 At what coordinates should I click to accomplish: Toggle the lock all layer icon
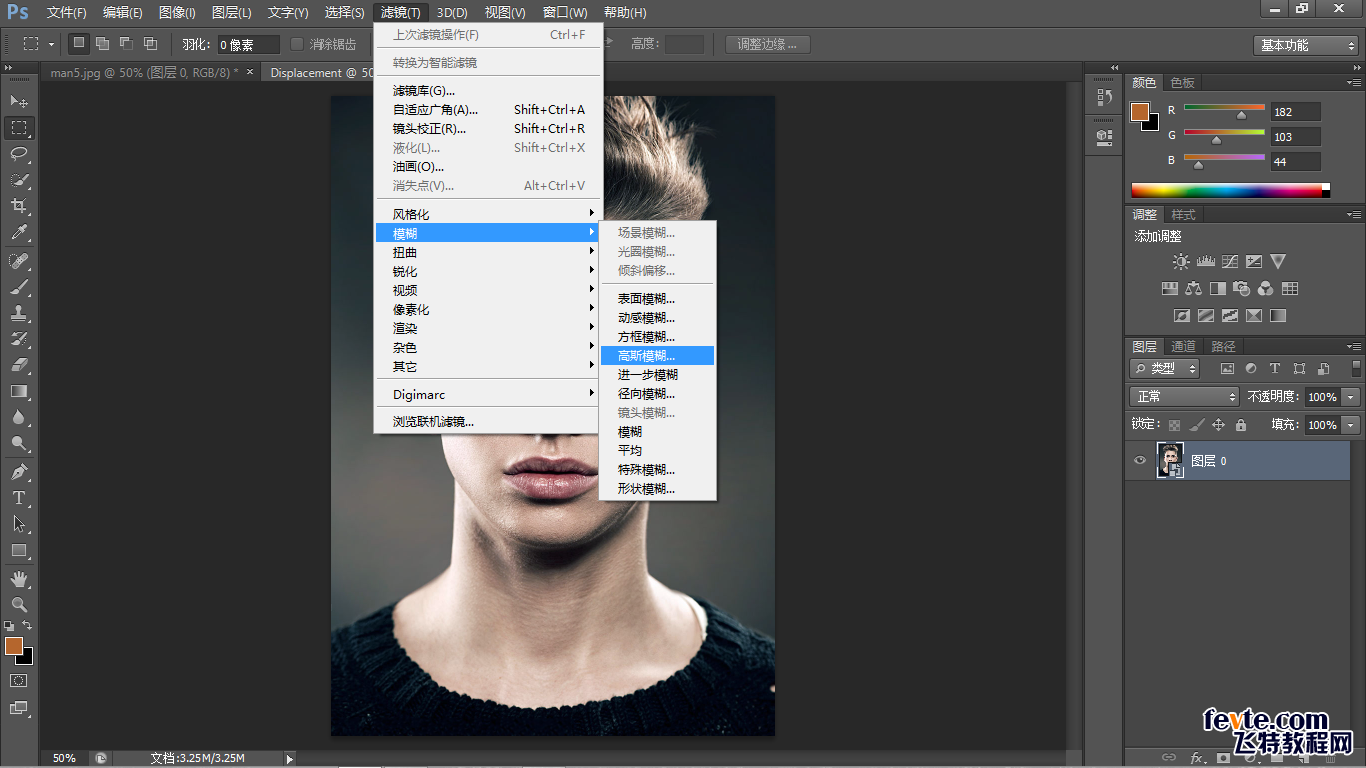pyautogui.click(x=1241, y=425)
